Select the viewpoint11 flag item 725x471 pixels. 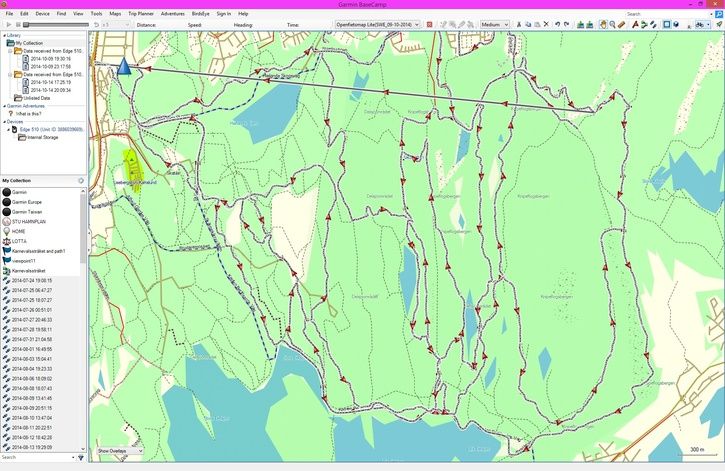click(24, 261)
